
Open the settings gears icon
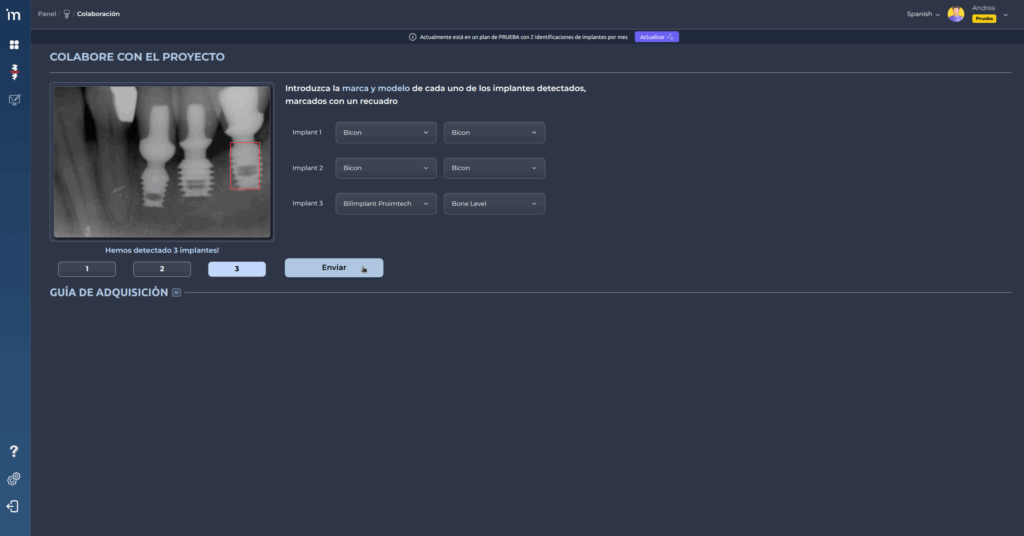(14, 479)
